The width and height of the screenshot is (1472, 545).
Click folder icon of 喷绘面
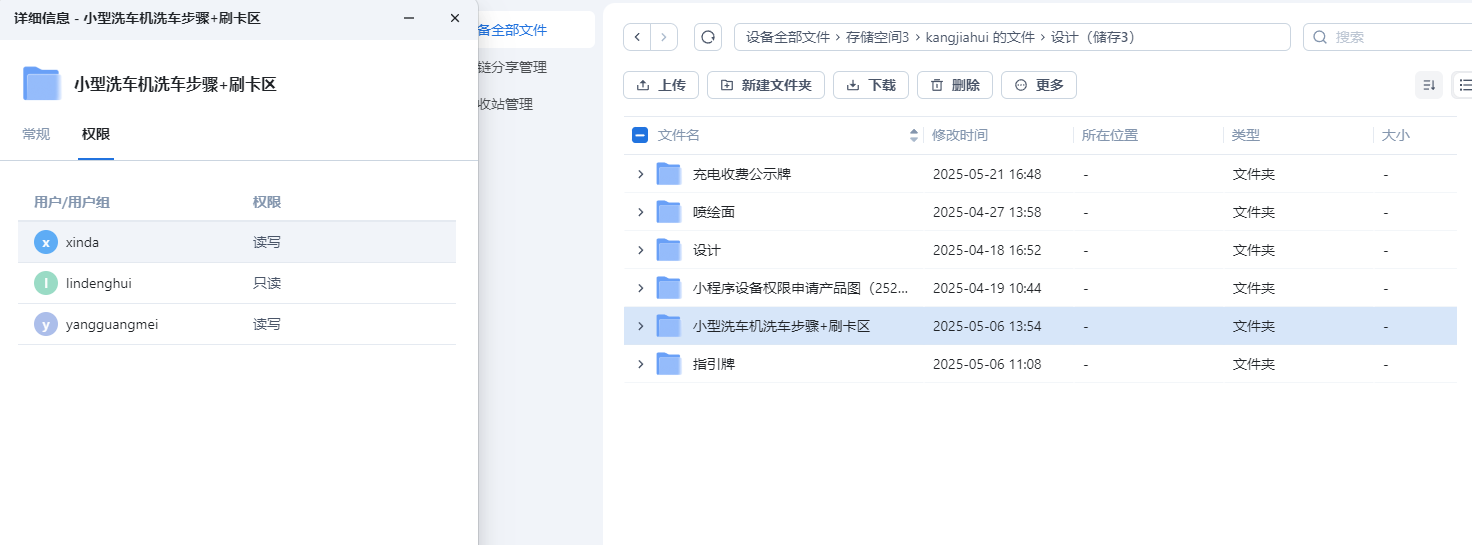coord(669,212)
